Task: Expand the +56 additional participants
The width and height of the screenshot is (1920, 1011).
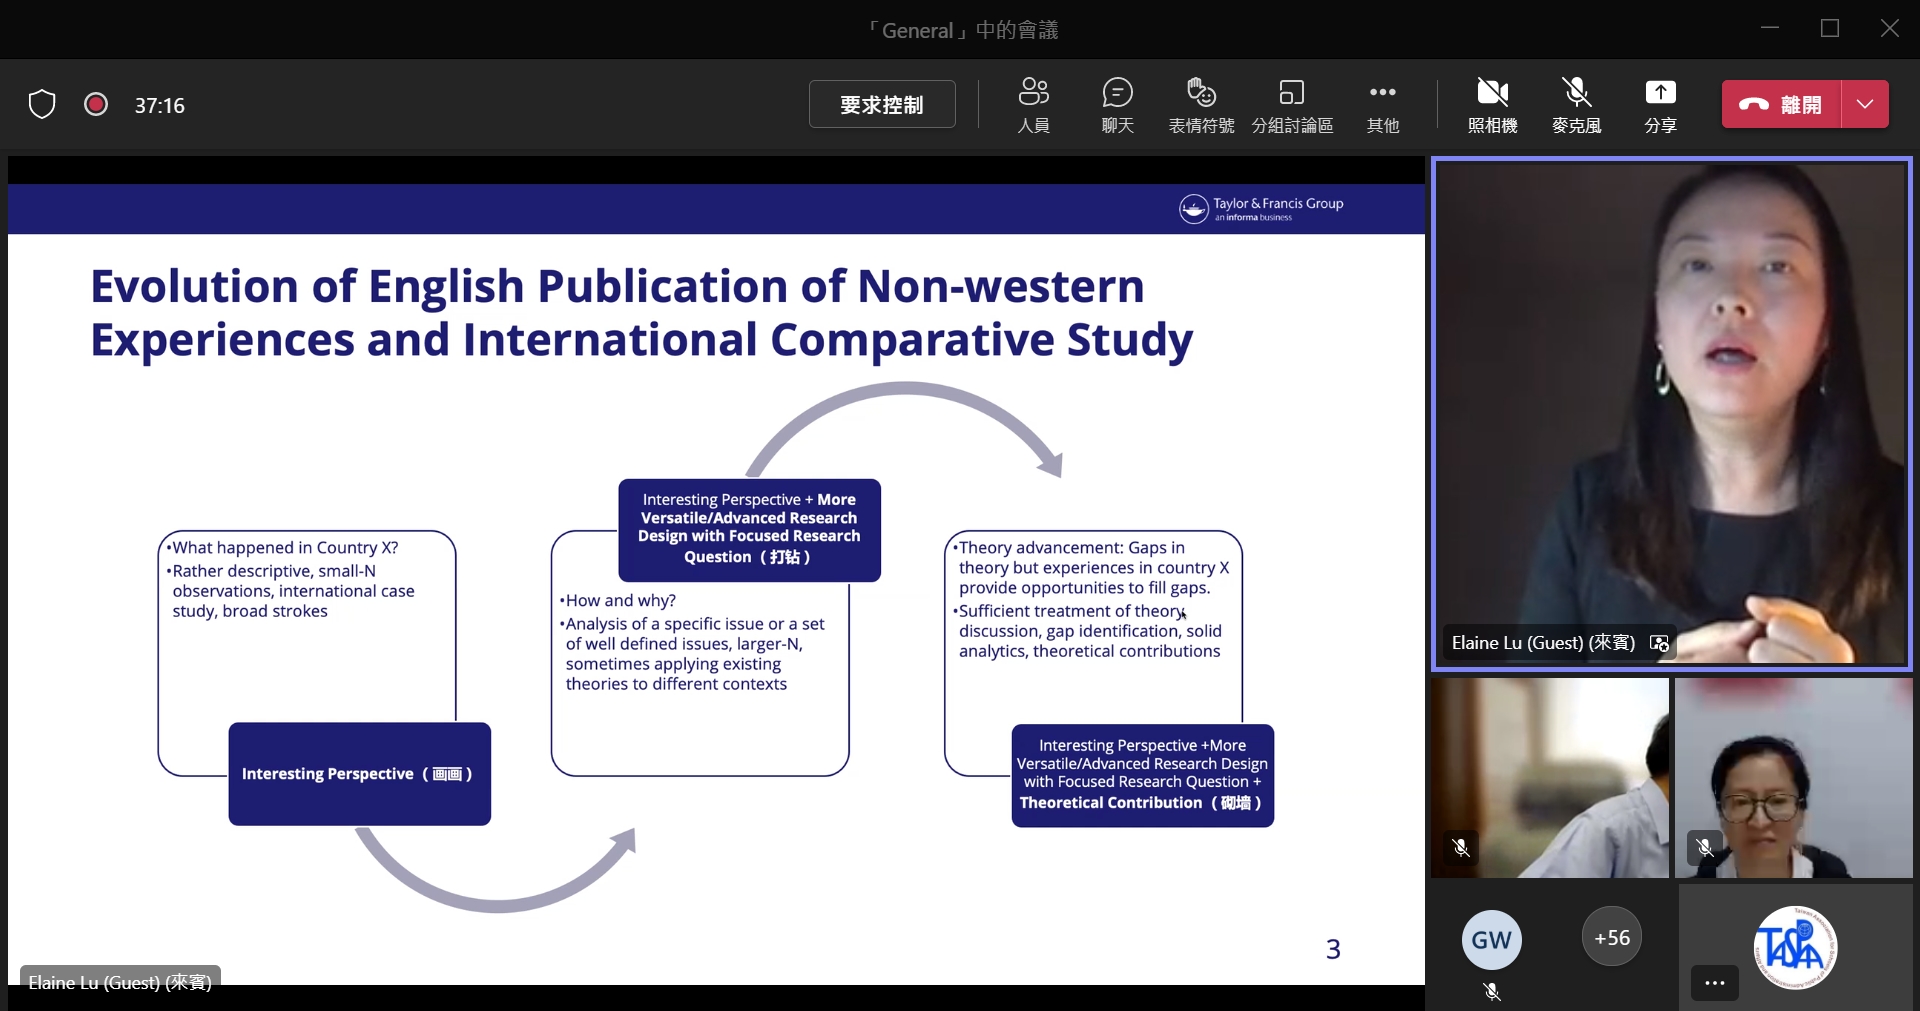Action: tap(1611, 937)
